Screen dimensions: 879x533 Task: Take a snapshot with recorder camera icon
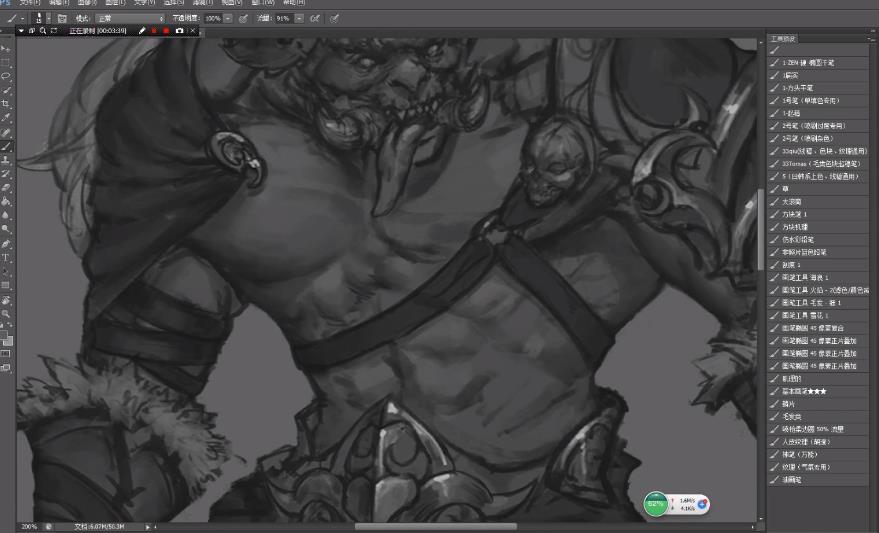179,31
